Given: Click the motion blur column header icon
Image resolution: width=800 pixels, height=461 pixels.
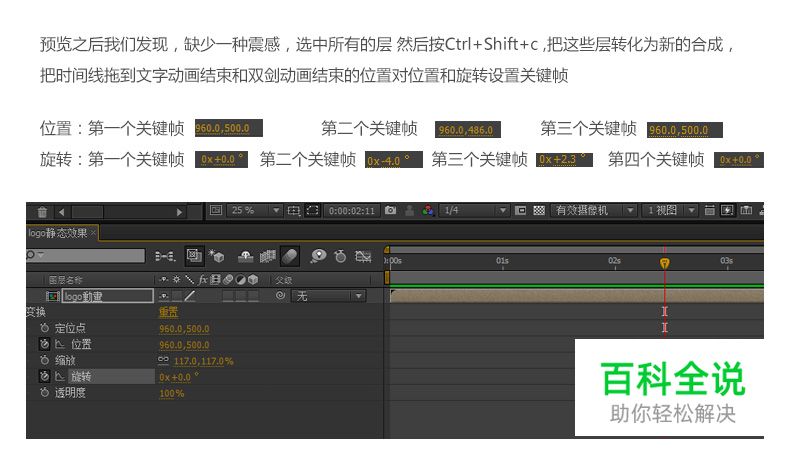Looking at the screenshot, I should (228, 279).
